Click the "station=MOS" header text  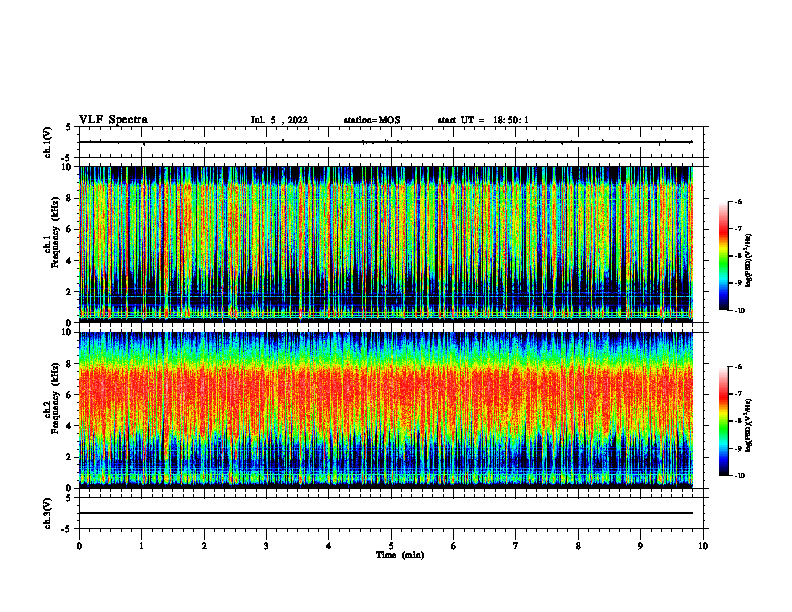pos(372,120)
